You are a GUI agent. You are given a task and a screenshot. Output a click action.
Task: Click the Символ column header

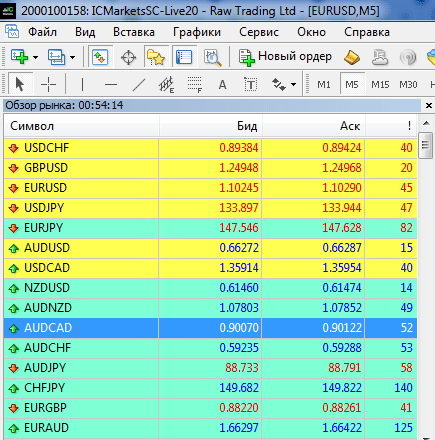(x=81, y=126)
